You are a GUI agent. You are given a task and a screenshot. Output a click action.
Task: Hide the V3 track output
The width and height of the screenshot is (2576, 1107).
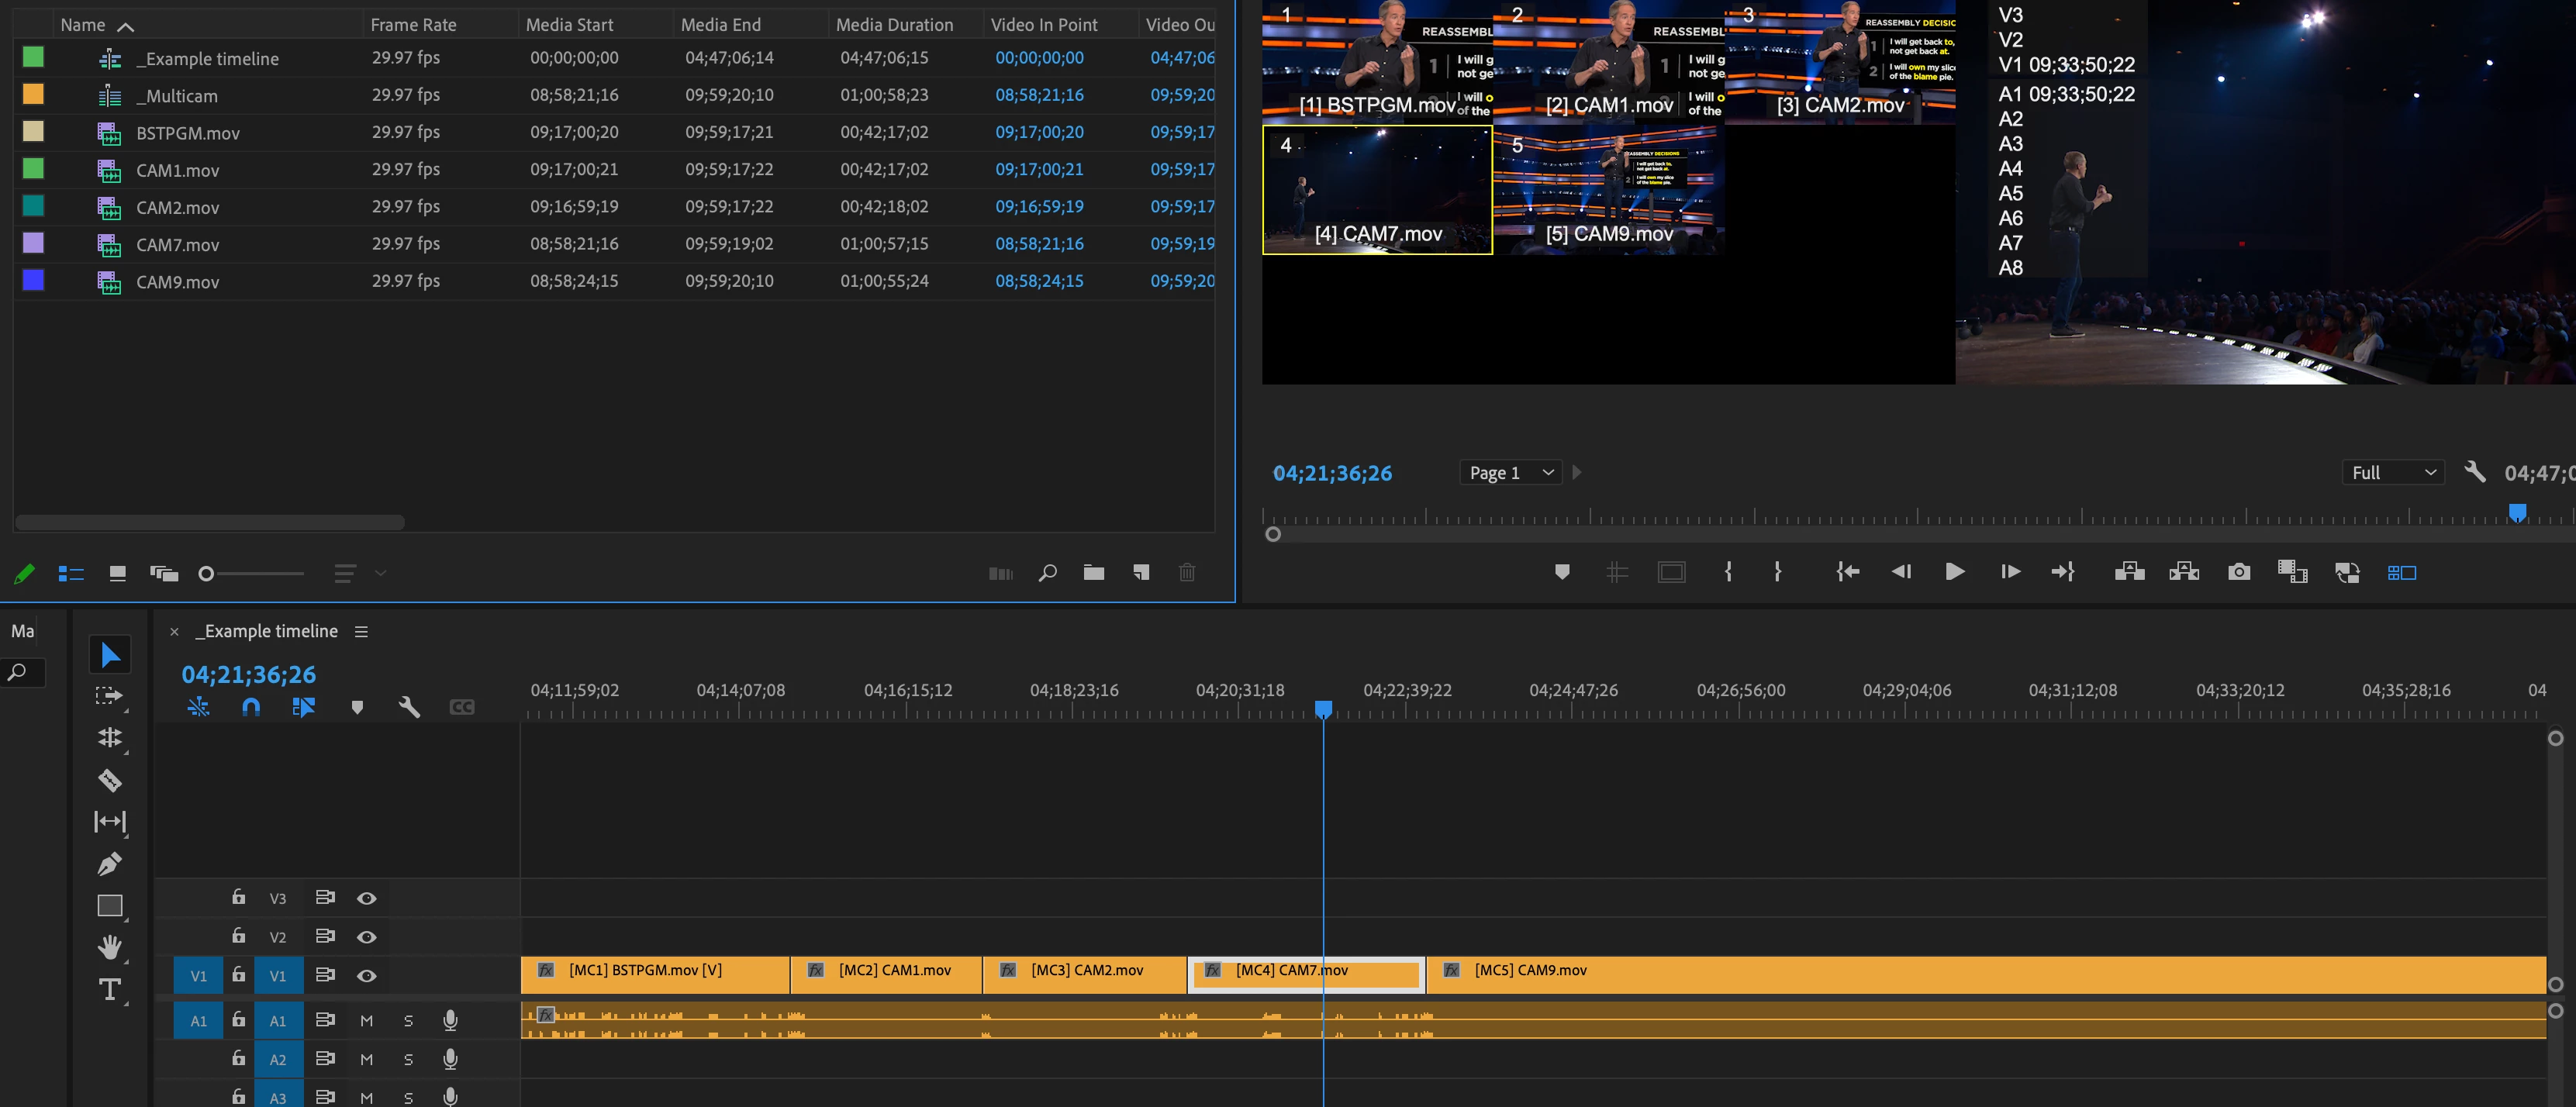367,898
